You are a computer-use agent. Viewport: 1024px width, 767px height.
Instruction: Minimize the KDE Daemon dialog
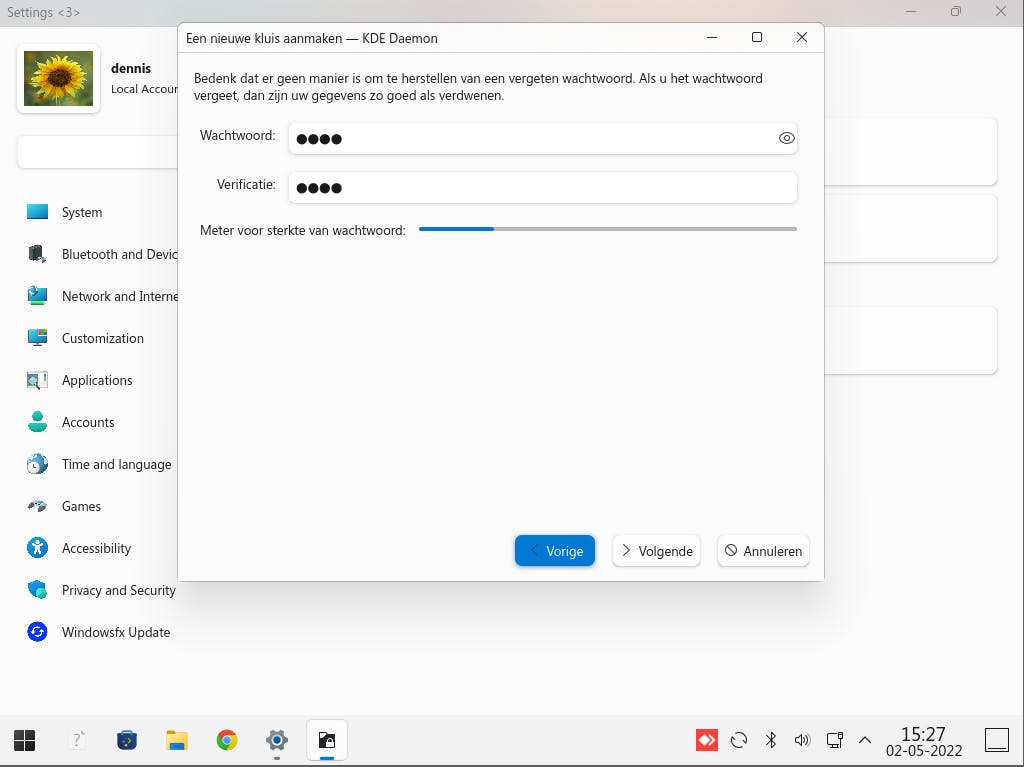pos(712,37)
